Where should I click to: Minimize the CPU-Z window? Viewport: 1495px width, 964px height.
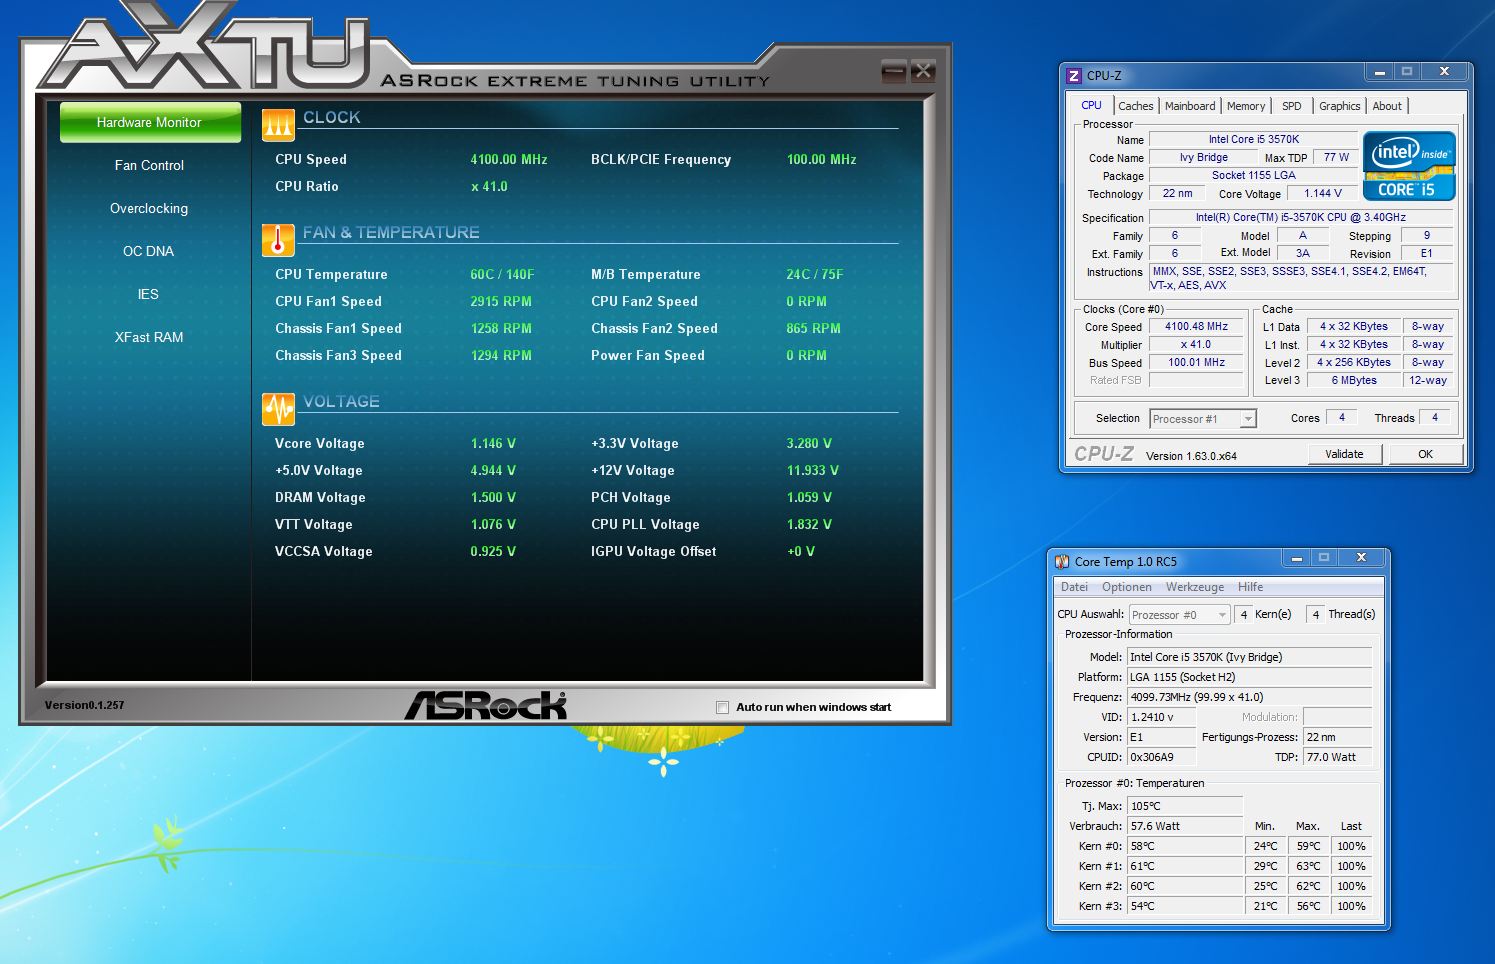pos(1380,72)
